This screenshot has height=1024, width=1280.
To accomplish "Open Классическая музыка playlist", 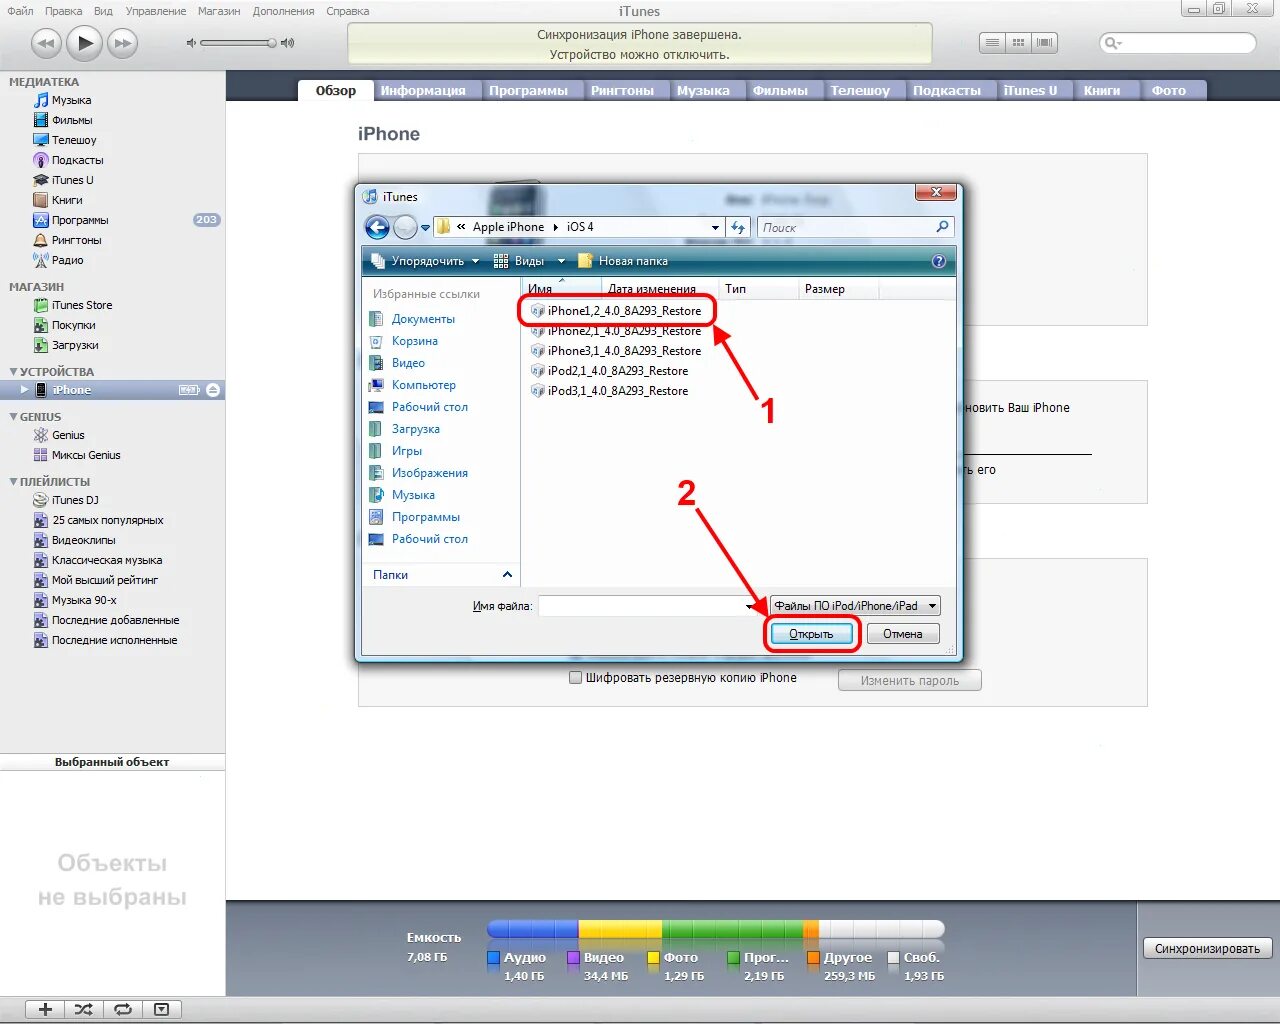I will 106,560.
